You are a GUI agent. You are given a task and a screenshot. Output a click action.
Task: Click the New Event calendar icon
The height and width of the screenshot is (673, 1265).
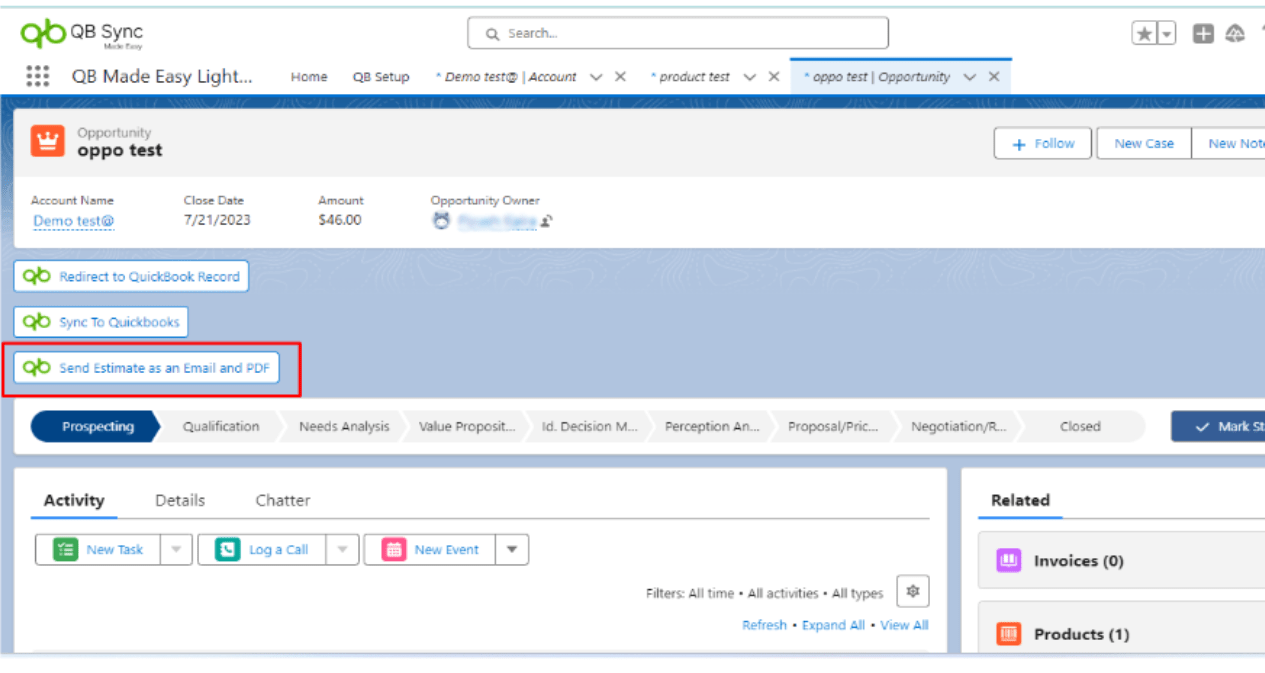[394, 549]
